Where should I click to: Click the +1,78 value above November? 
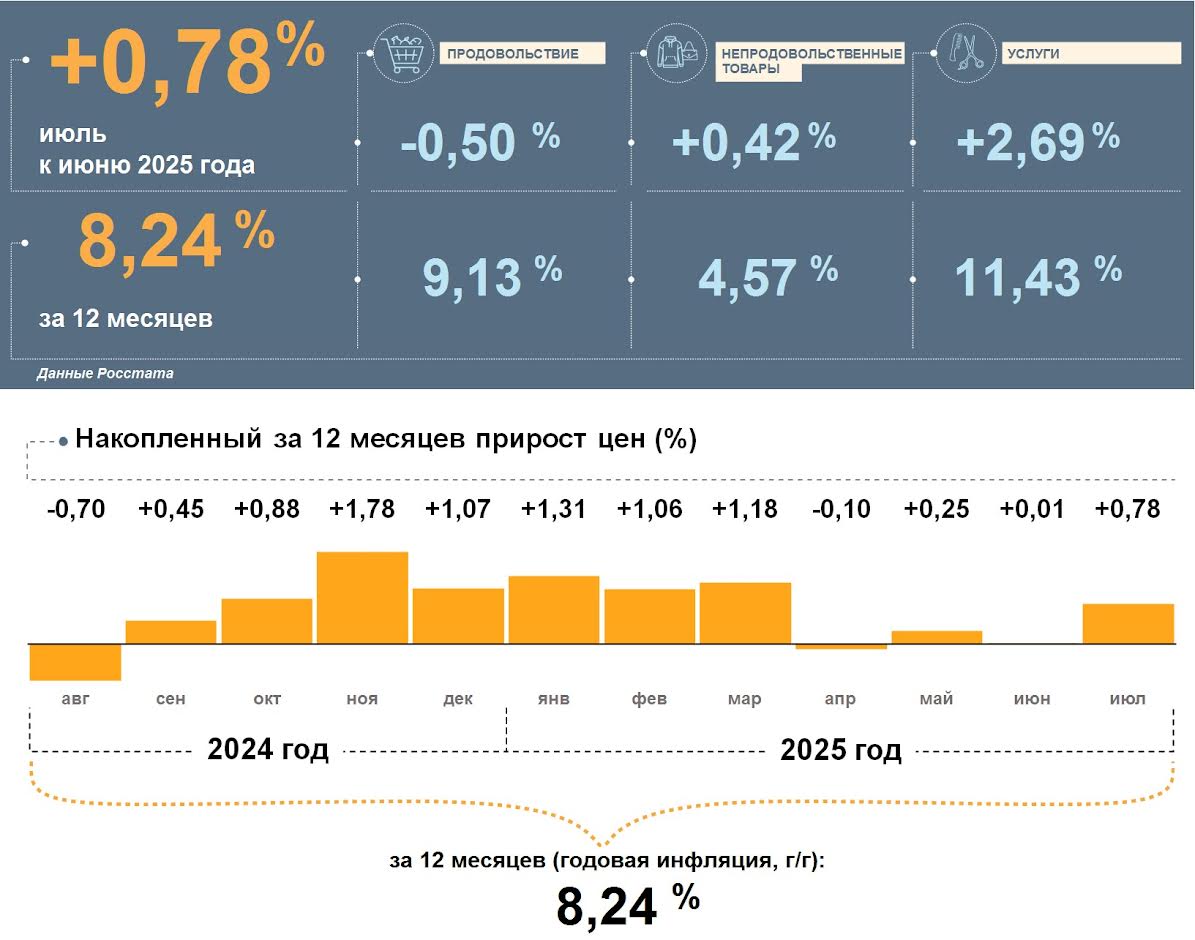[x=362, y=509]
